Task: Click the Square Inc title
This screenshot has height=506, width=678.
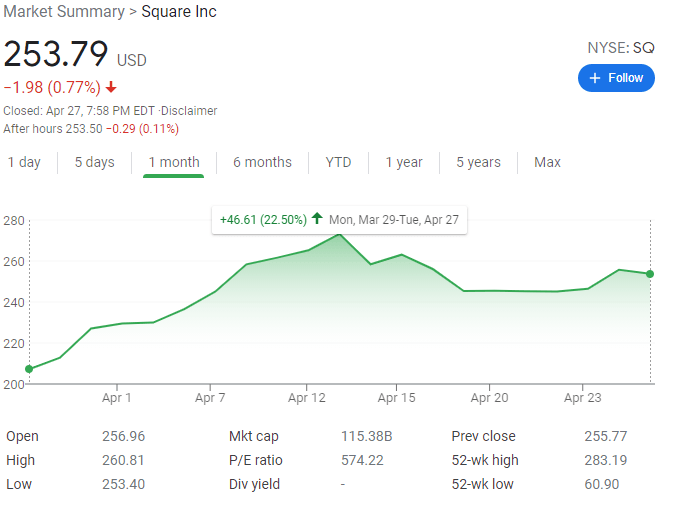Action: (179, 12)
